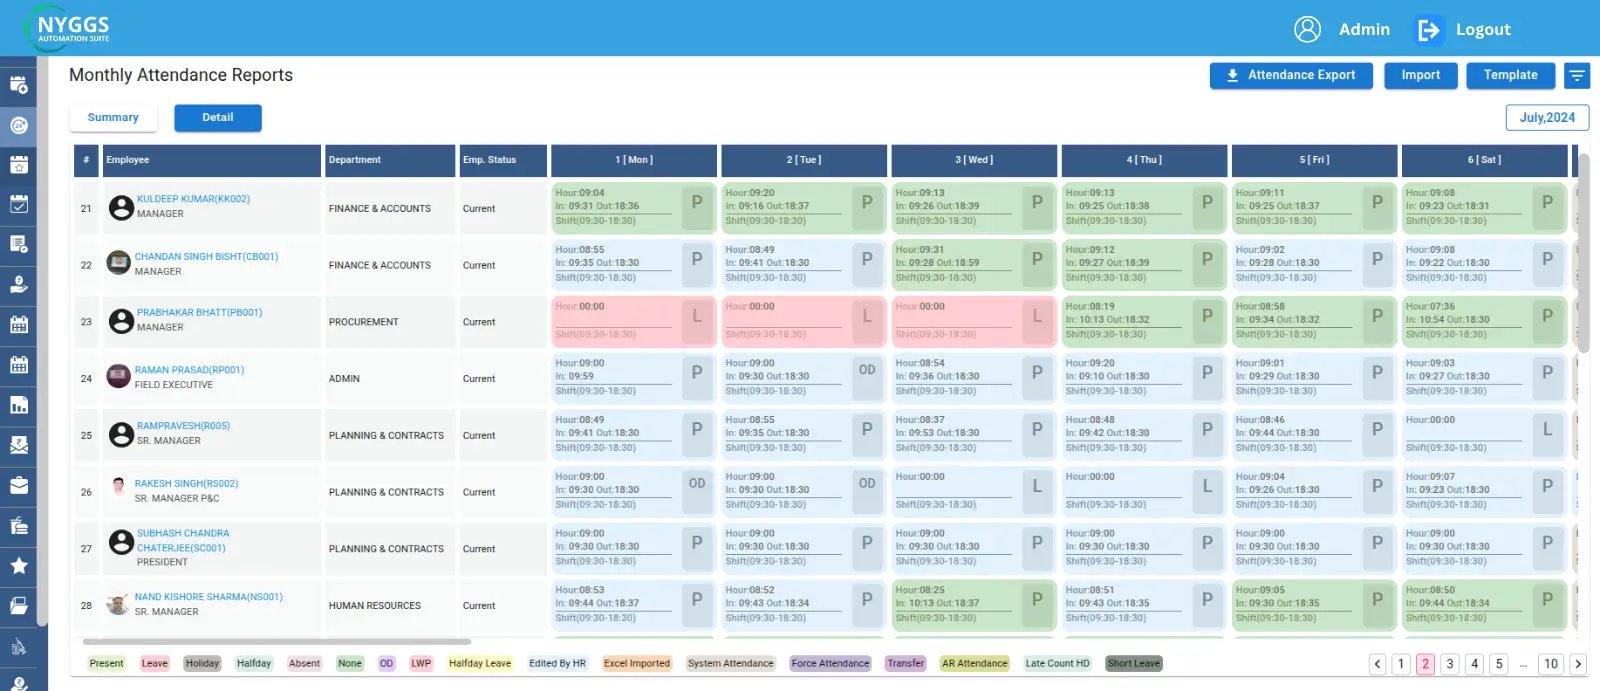Click the Logout arrow icon

[1428, 30]
